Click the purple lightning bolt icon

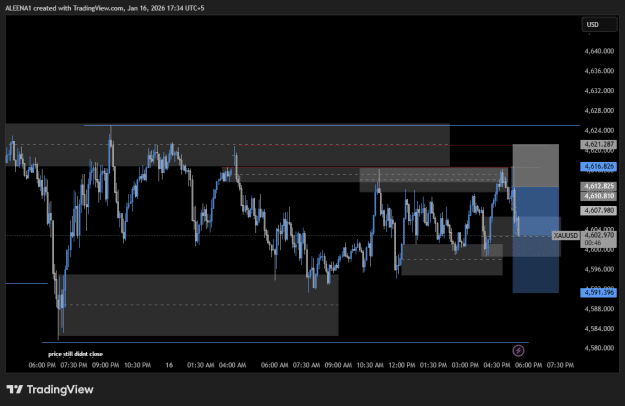point(518,351)
